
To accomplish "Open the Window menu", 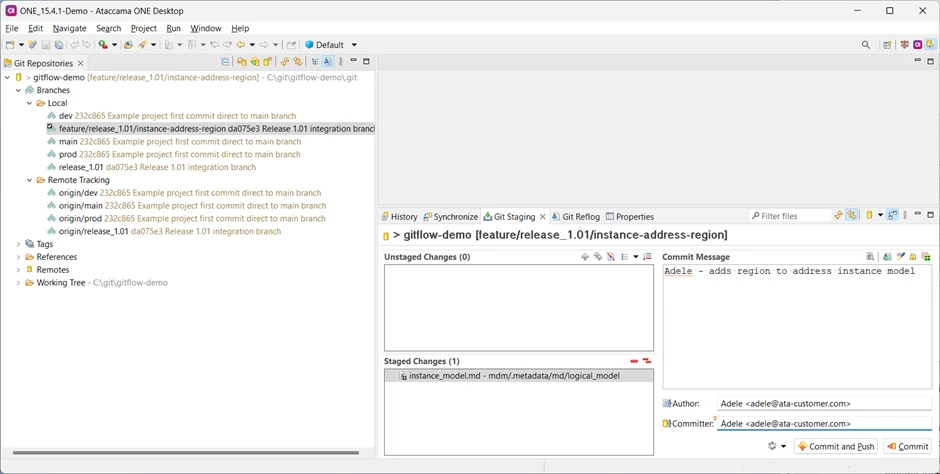I will [x=206, y=28].
